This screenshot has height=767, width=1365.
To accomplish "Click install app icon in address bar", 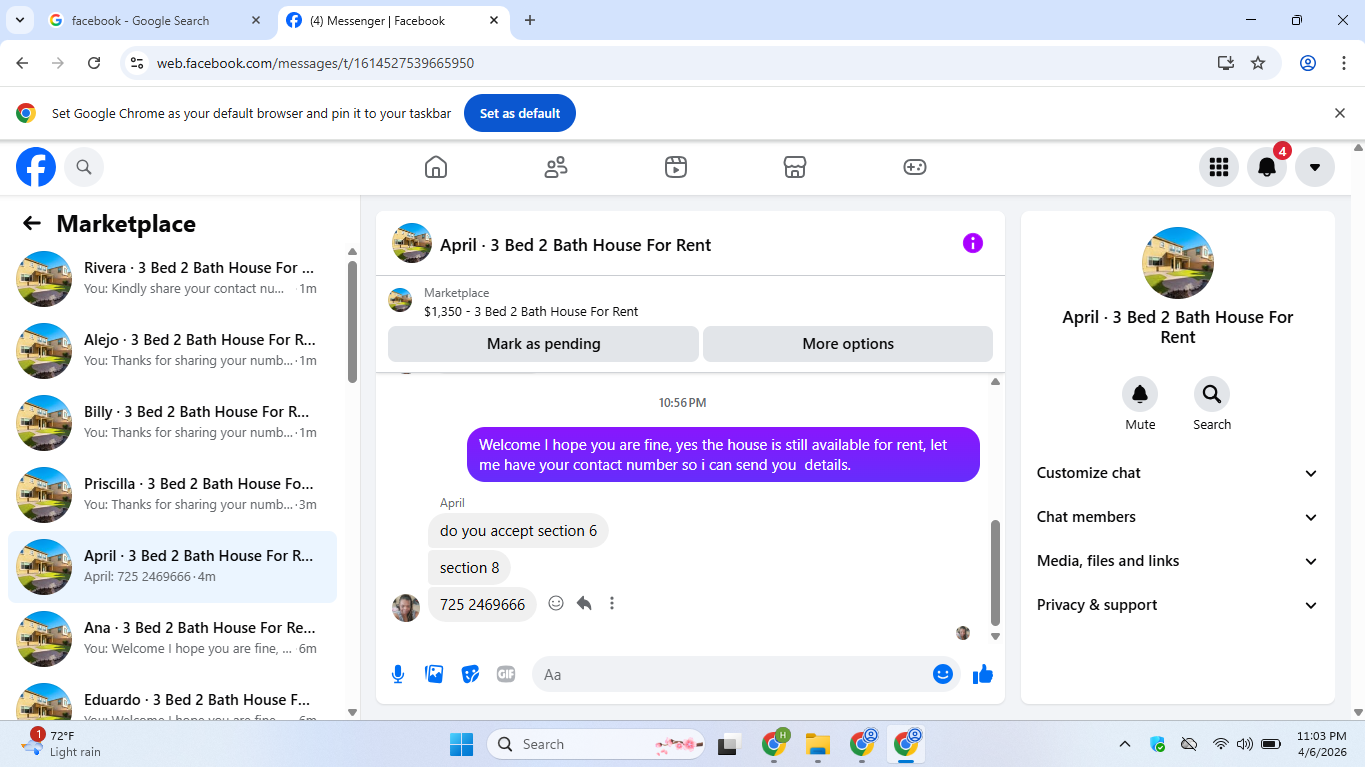I will [x=1226, y=63].
